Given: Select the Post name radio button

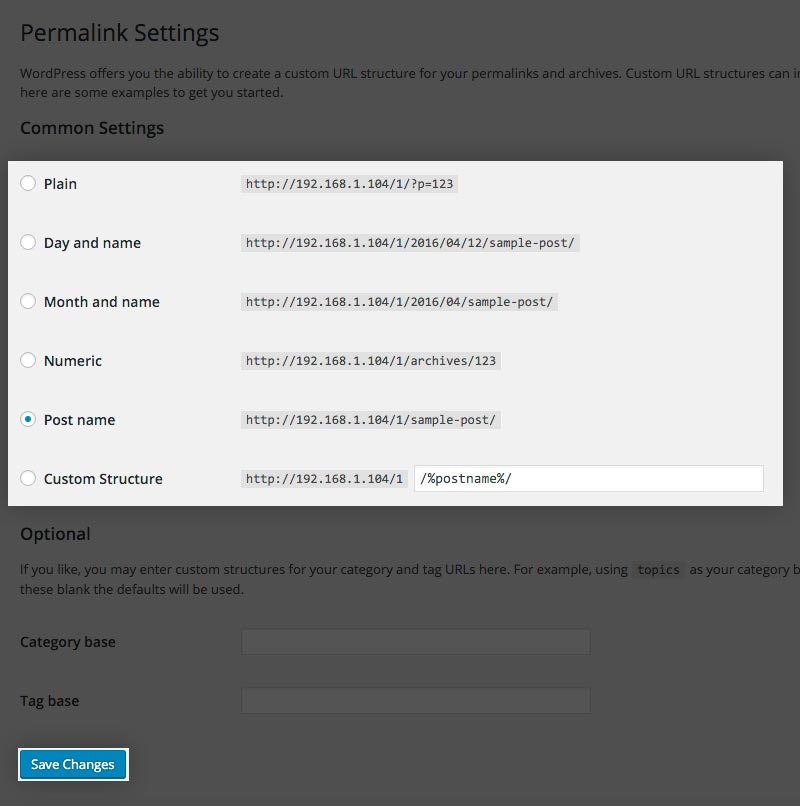Looking at the screenshot, I should (x=28, y=419).
